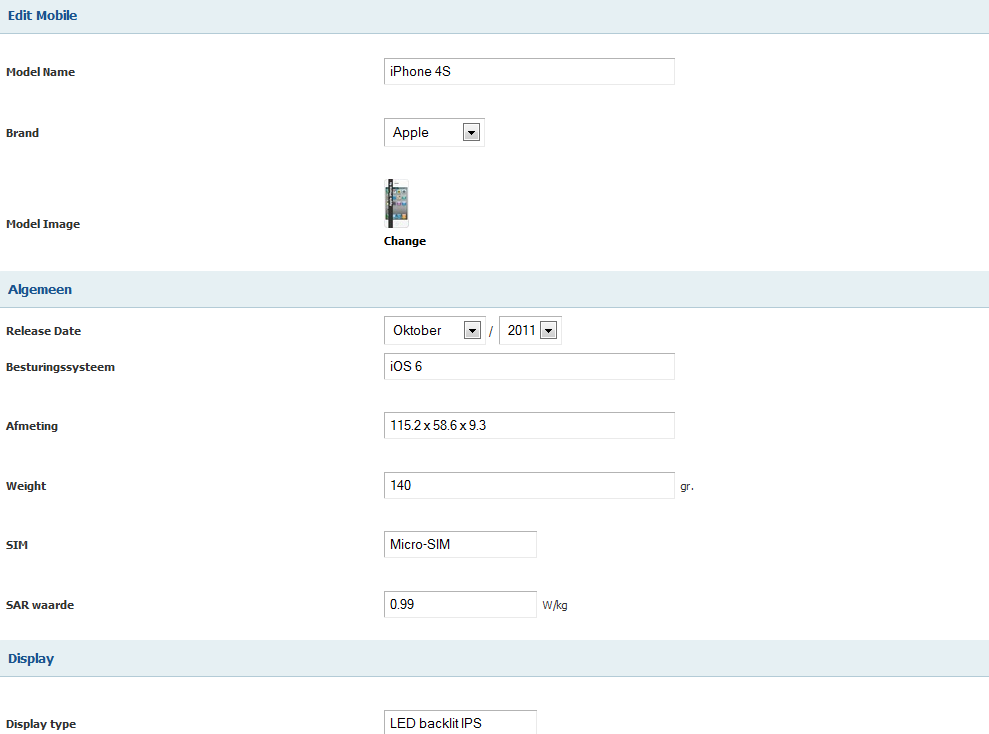Click the Afmeting field with 115.2 x 58.6 x 9.3
This screenshot has height=734, width=989.
pos(529,426)
